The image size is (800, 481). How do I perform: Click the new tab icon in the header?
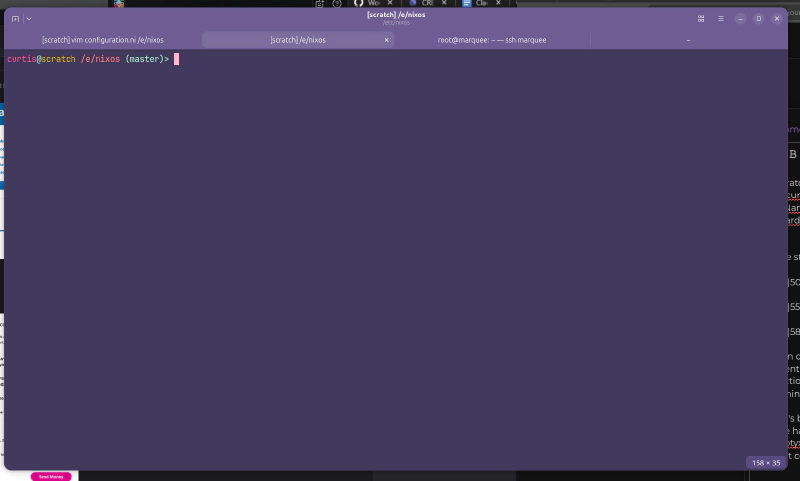pos(15,19)
